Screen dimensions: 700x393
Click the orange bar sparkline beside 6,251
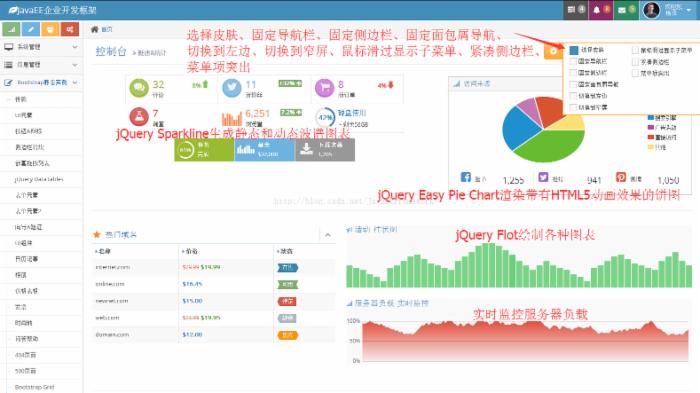[x=232, y=119]
